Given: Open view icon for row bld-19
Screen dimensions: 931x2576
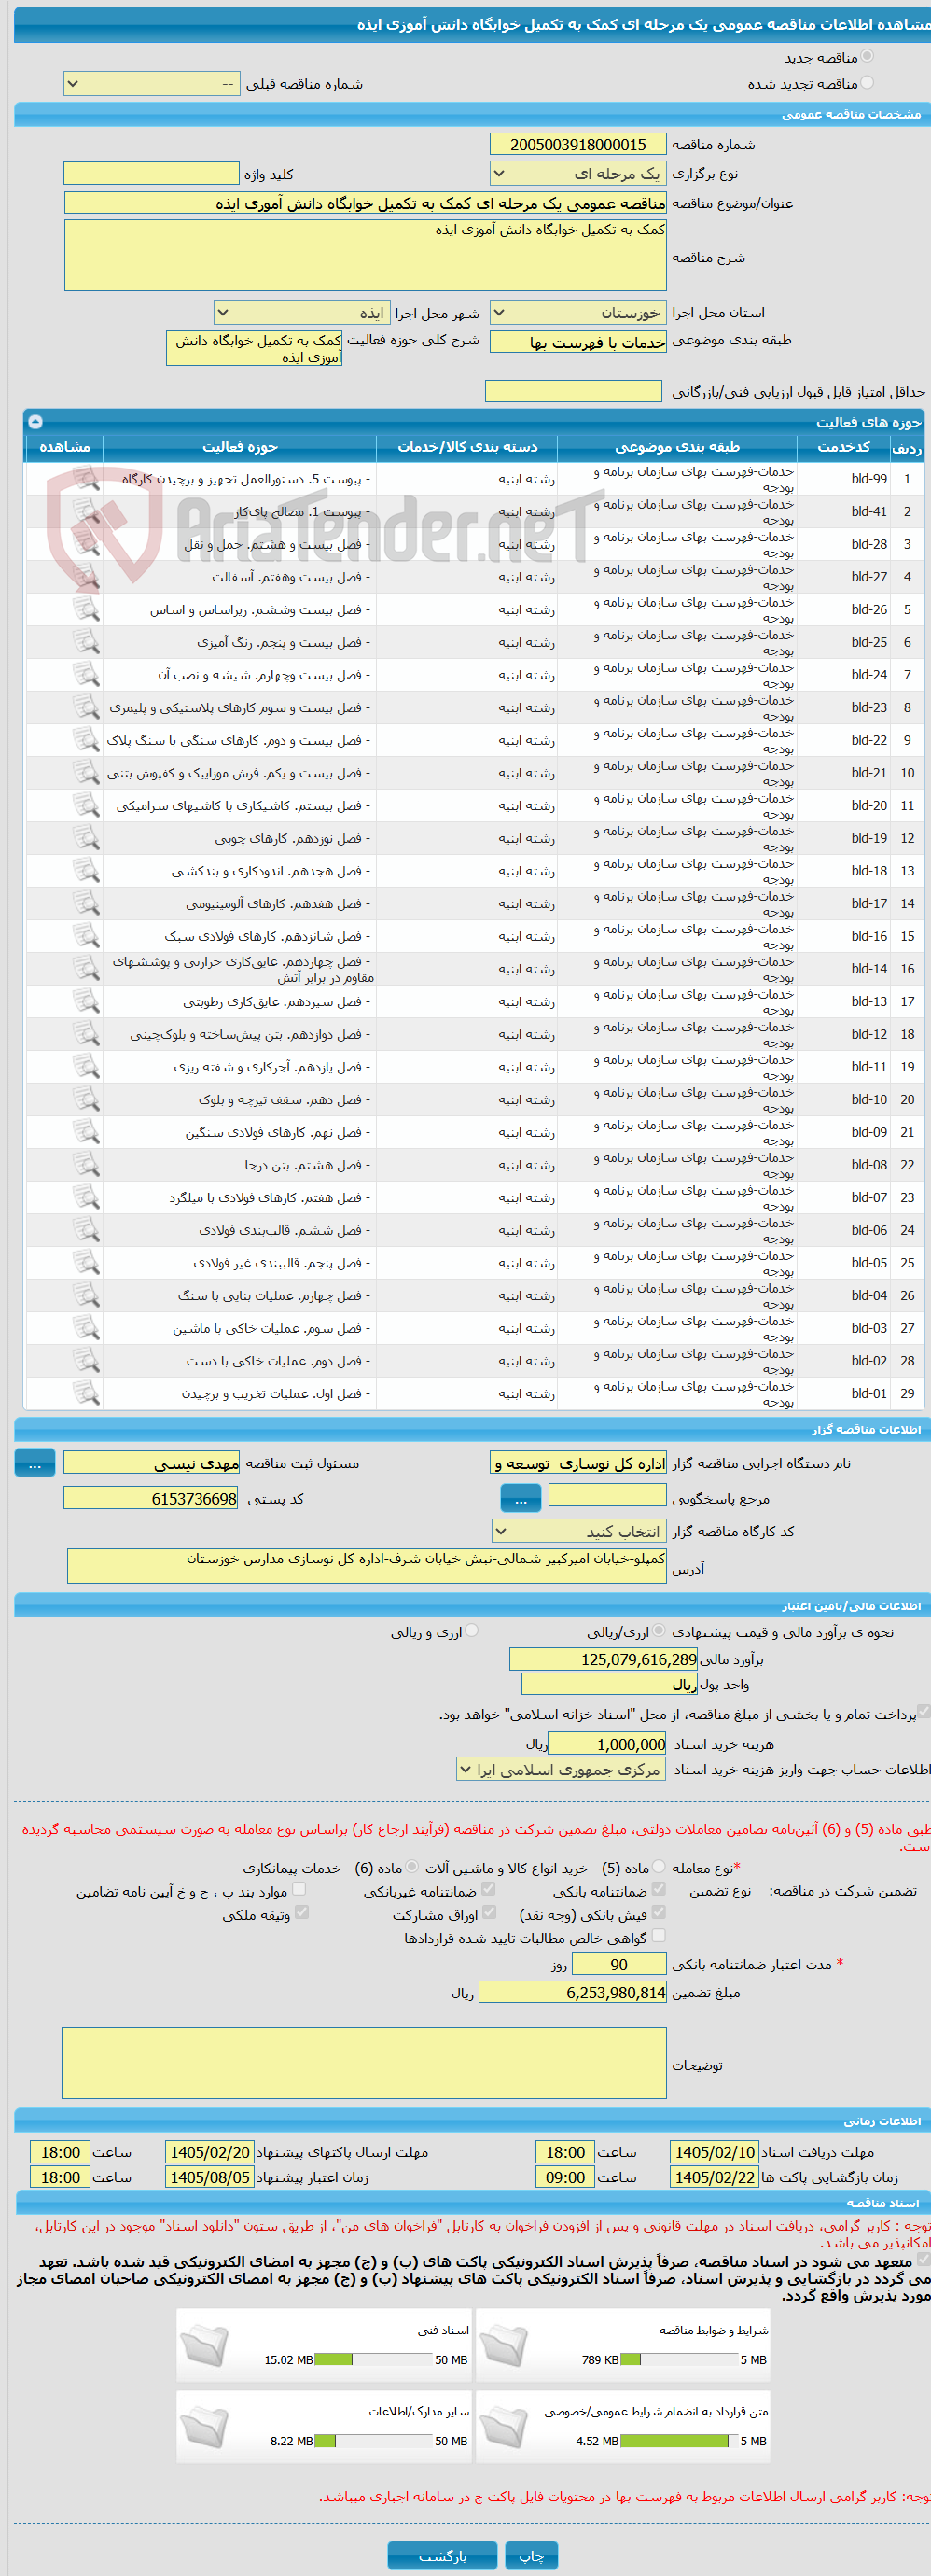Looking at the screenshot, I should [x=86, y=838].
